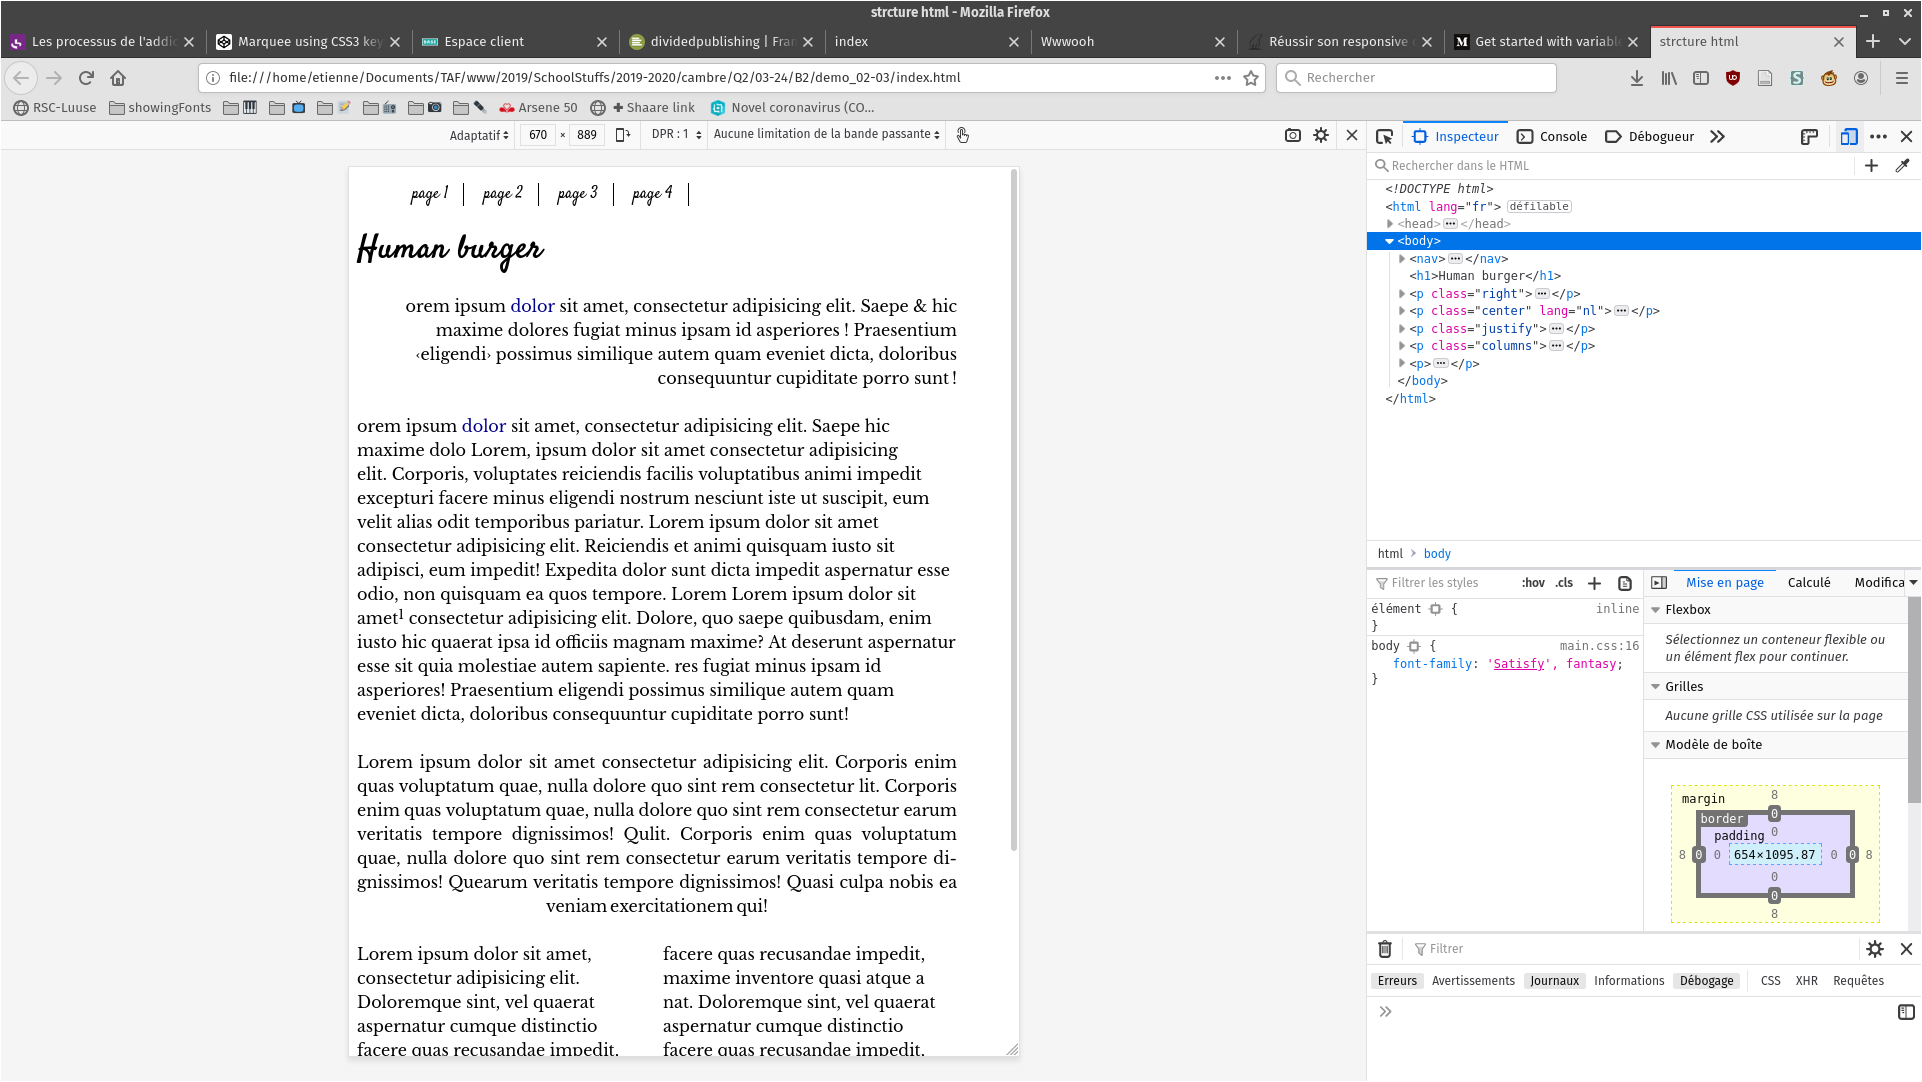
Task: Open the main.css:16 source link
Action: point(1599,646)
